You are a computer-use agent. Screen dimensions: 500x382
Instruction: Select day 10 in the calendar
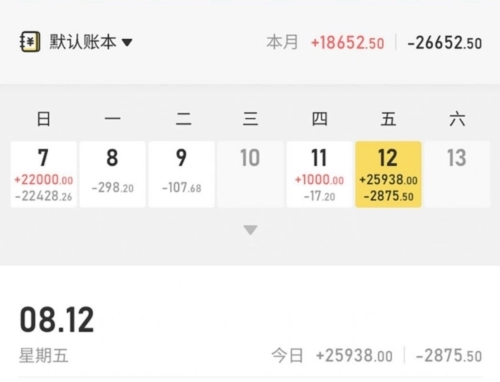250,174
